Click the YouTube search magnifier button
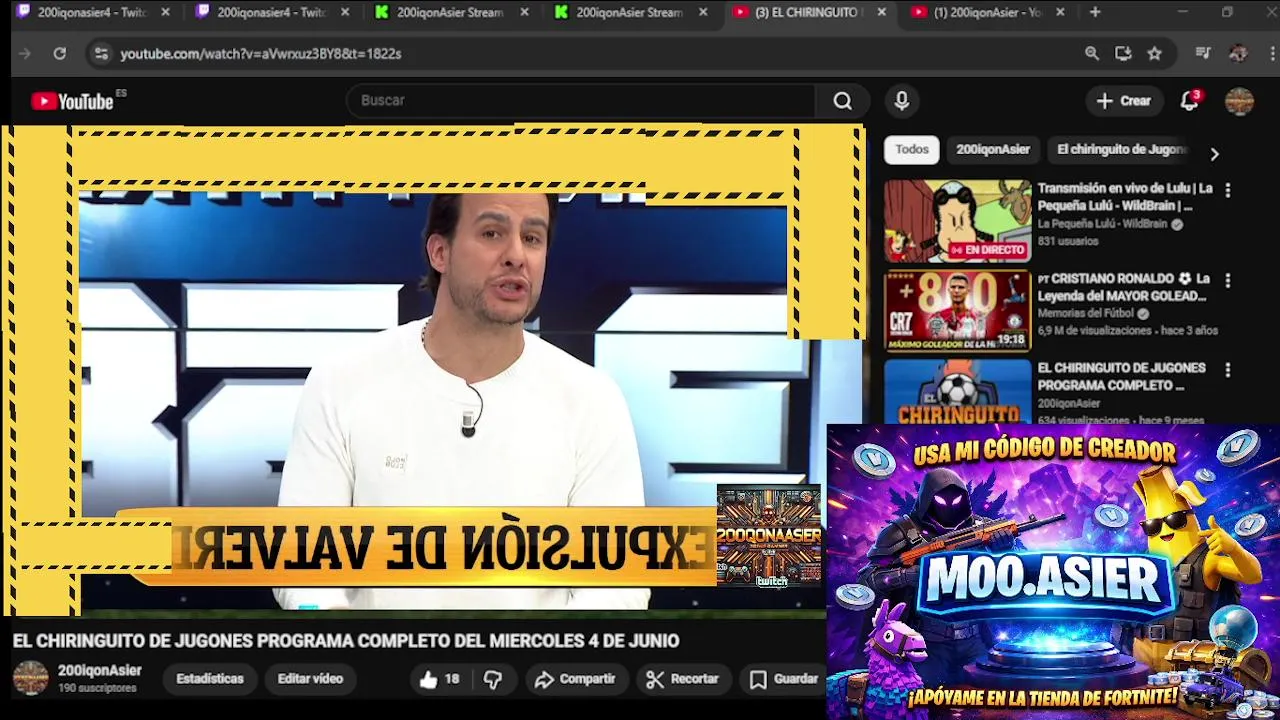The width and height of the screenshot is (1280, 720). coord(843,101)
